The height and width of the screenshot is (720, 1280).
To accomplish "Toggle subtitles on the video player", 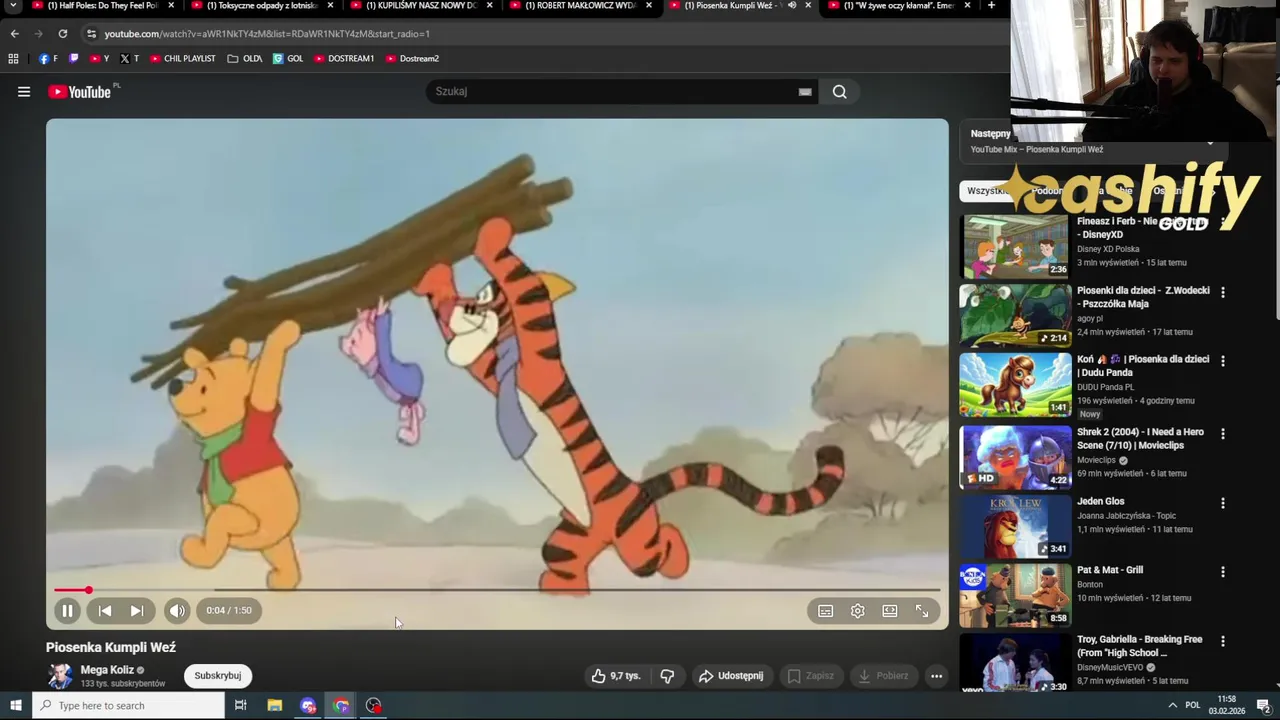I will (826, 611).
